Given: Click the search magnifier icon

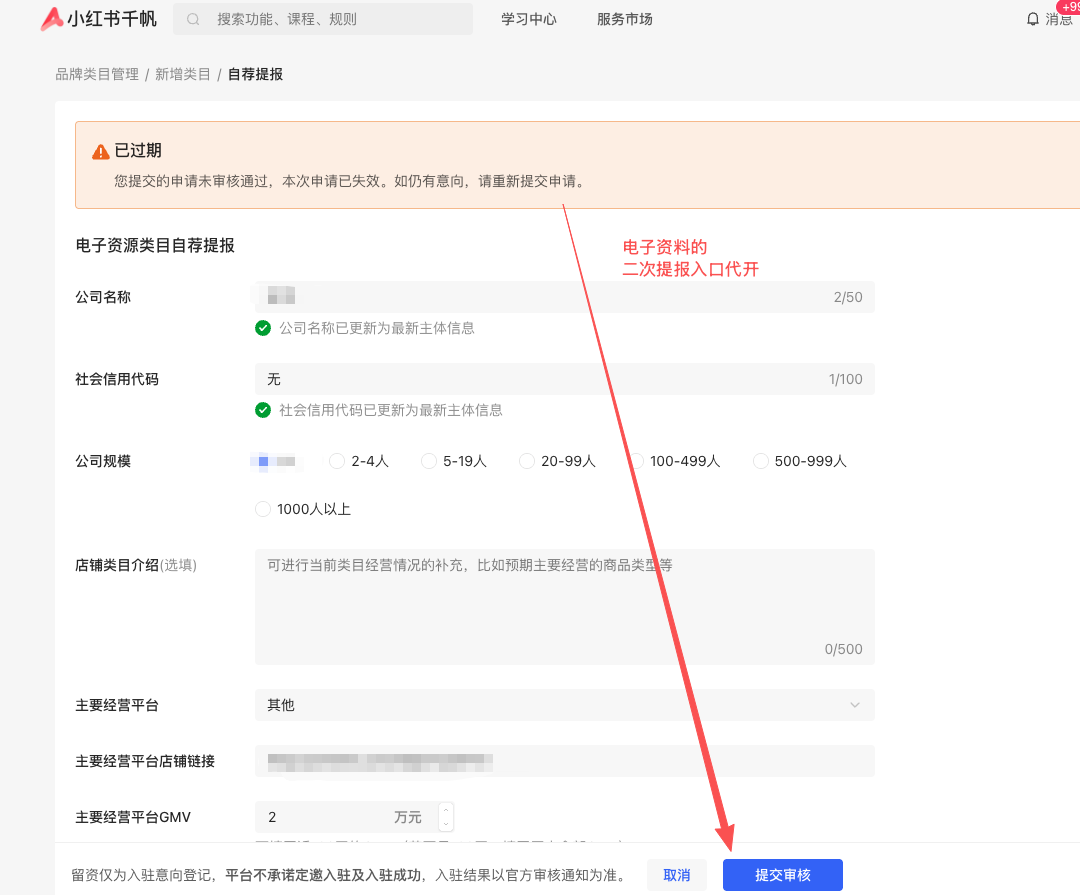Looking at the screenshot, I should (x=193, y=19).
